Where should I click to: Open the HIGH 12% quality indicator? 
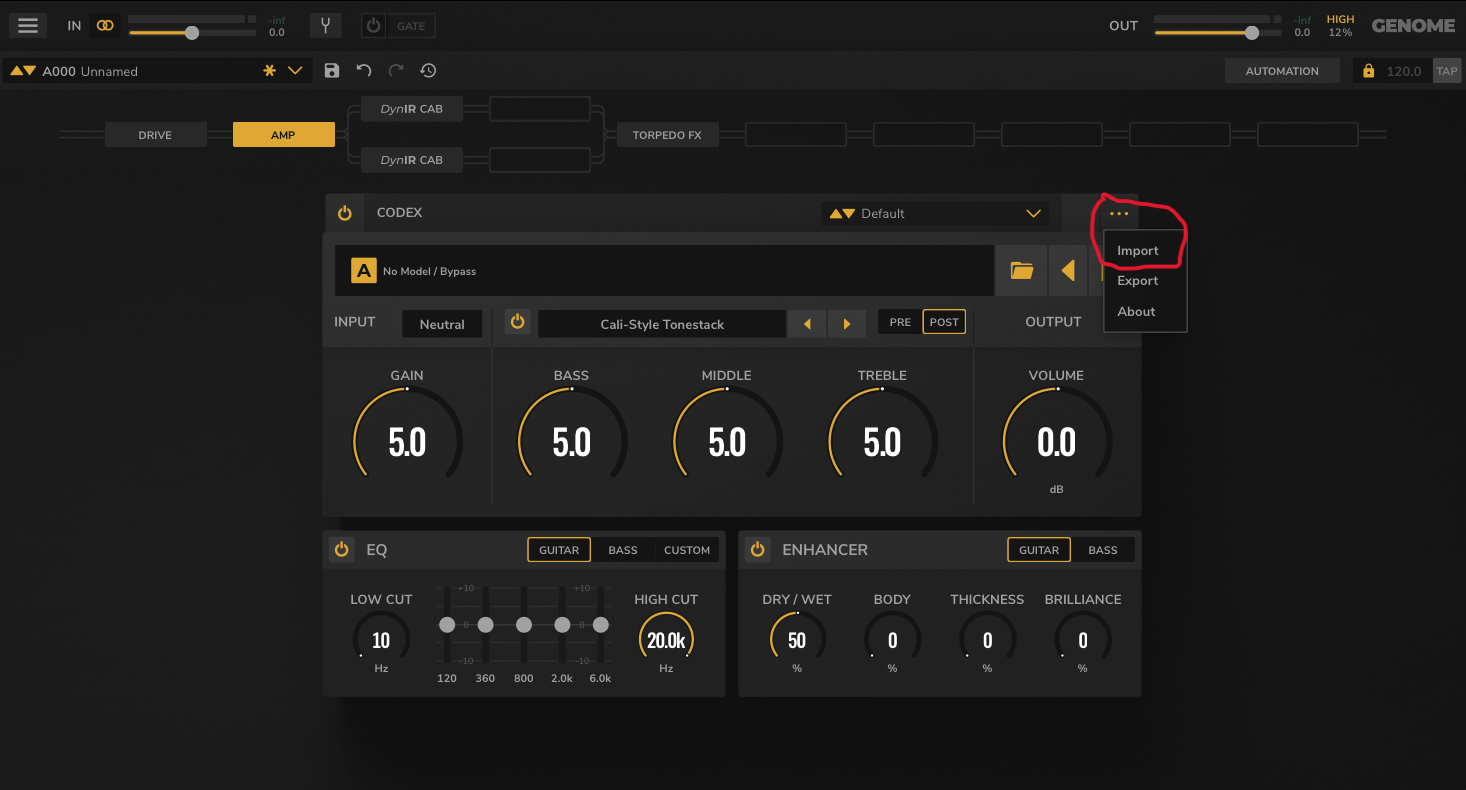click(x=1340, y=26)
